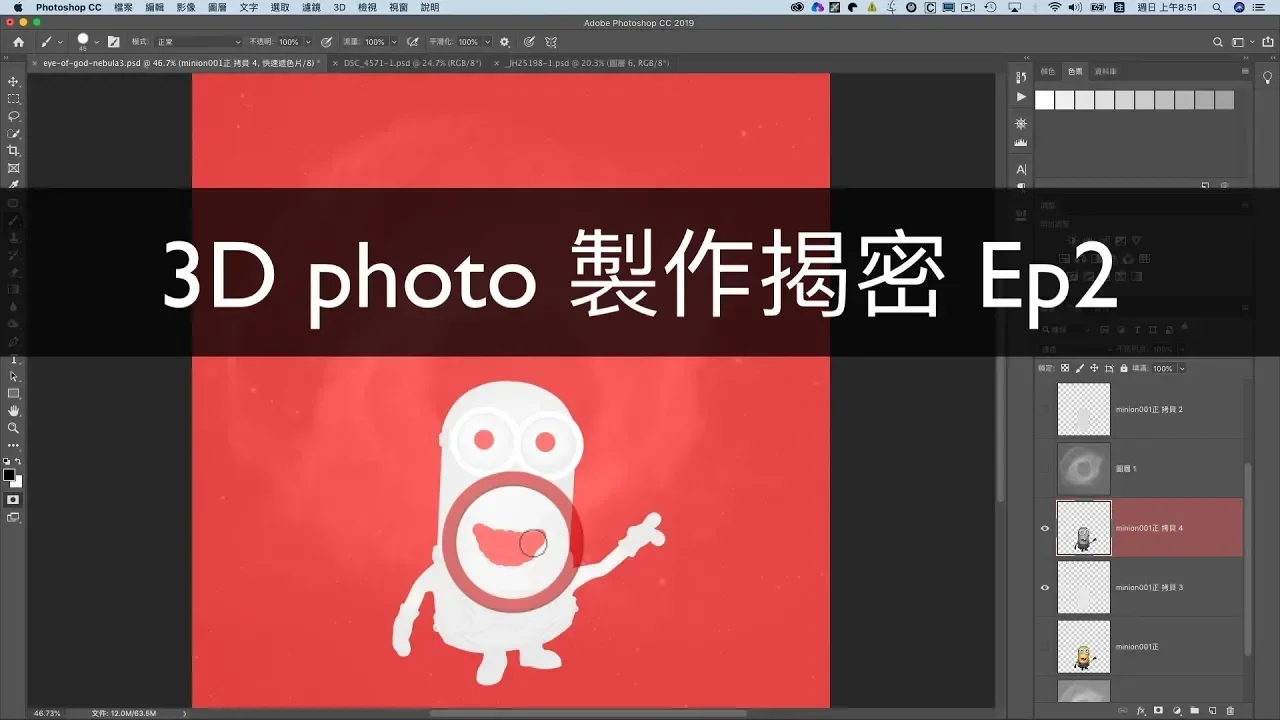Select the minion001正 layer thumbnail
Screen dimensions: 1280x720
click(1084, 647)
